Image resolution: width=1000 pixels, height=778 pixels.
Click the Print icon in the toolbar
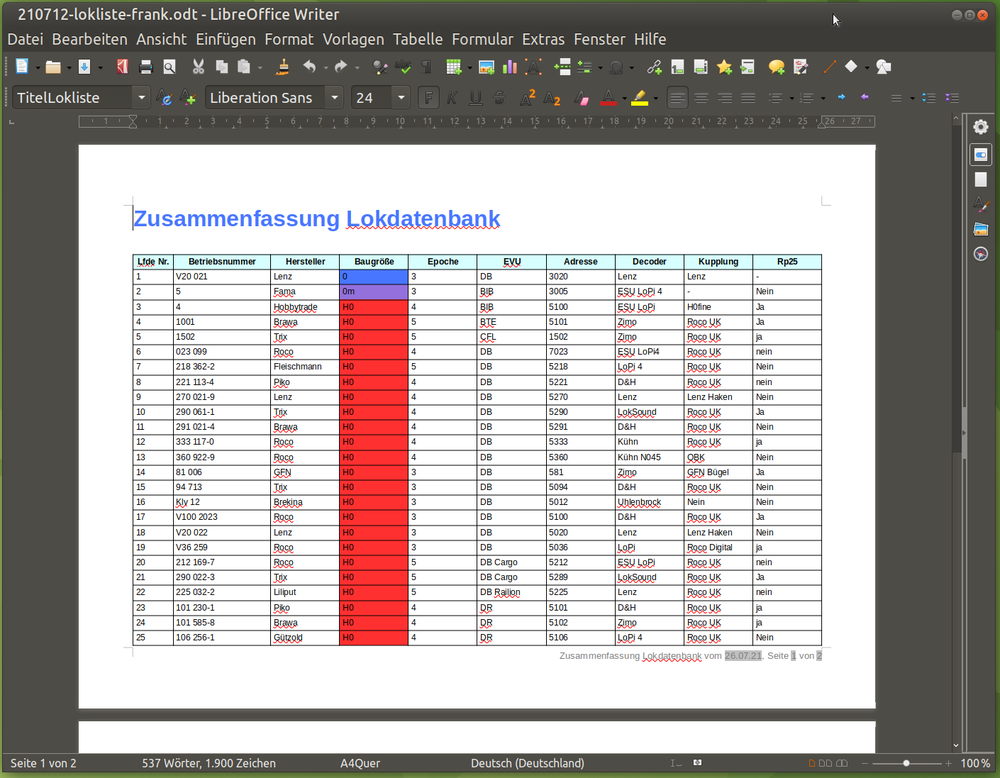click(146, 67)
